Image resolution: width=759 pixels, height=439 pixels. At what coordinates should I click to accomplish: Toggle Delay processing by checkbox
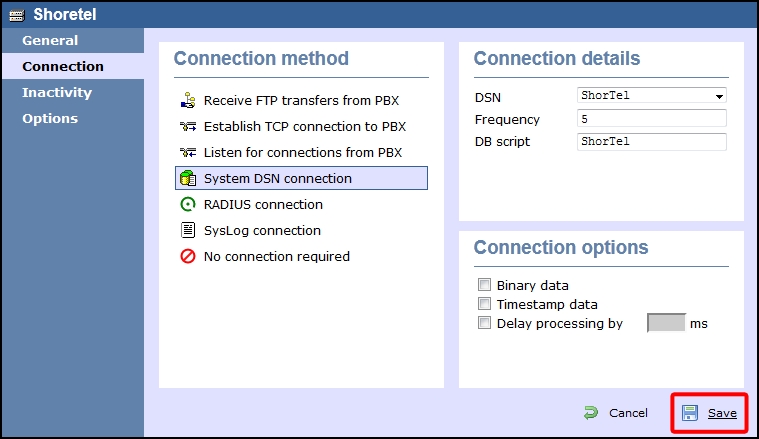[484, 322]
